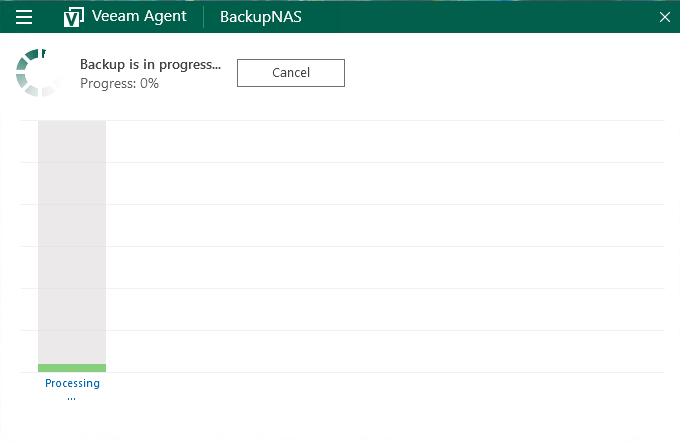Screen dimensions: 680x441
Task: Click the chart baseline above the Processing label
Action: point(380,373)
